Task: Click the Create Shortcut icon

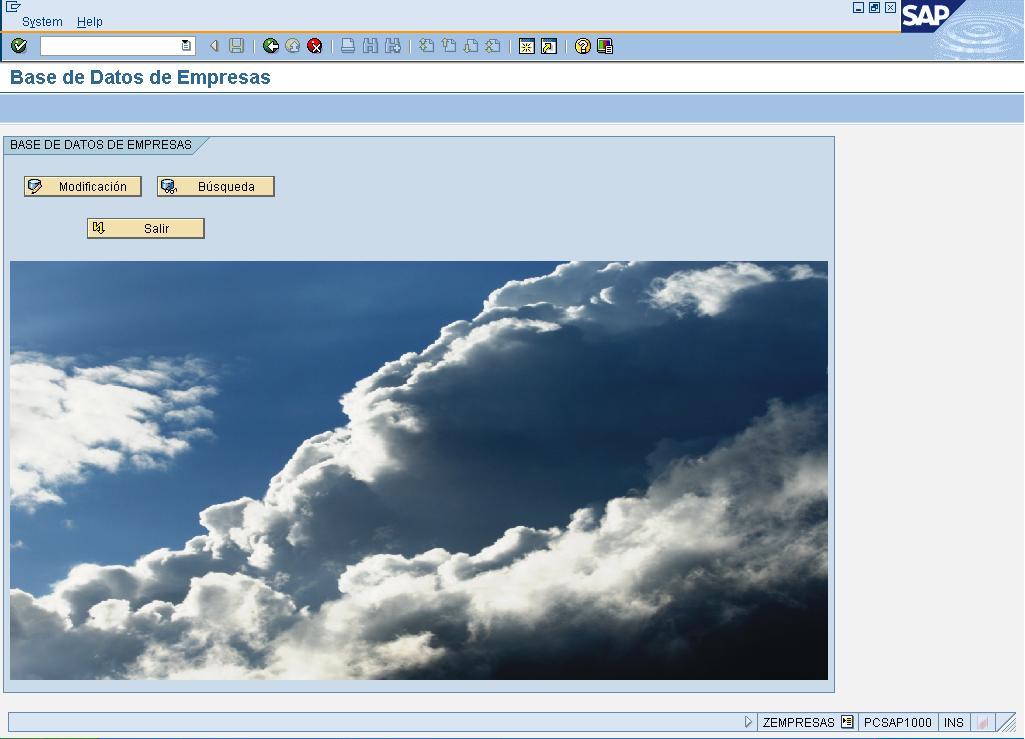Action: pos(549,46)
